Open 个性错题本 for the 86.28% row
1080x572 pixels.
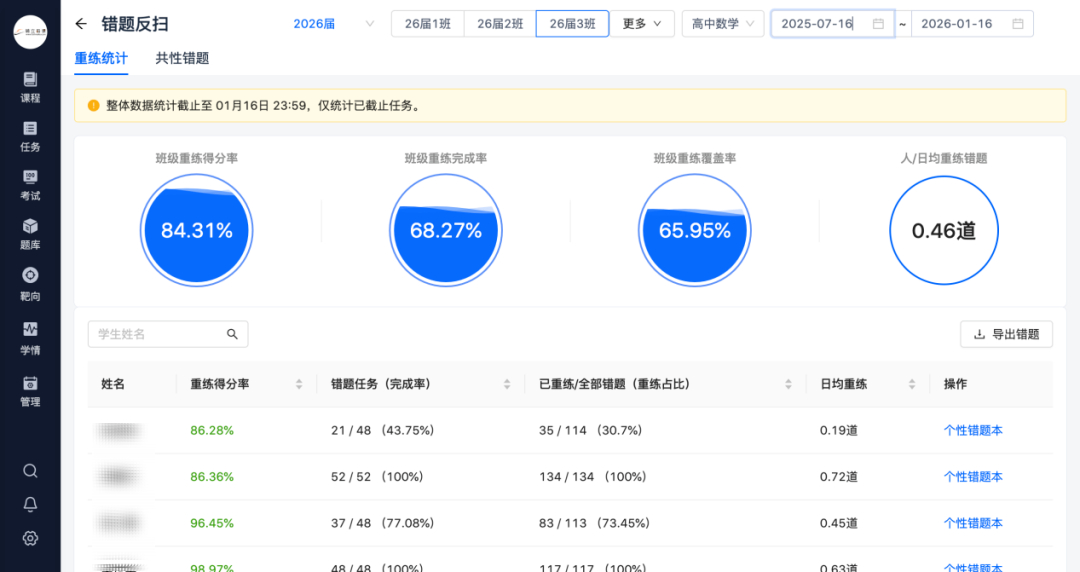[973, 430]
